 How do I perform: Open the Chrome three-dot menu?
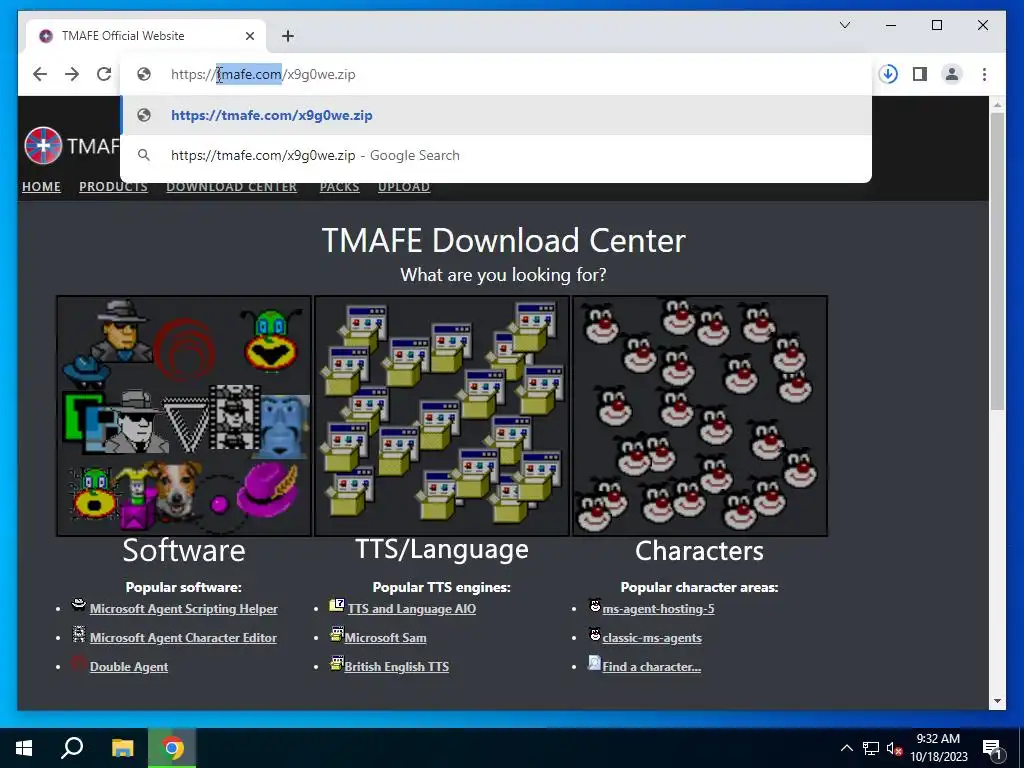(984, 74)
